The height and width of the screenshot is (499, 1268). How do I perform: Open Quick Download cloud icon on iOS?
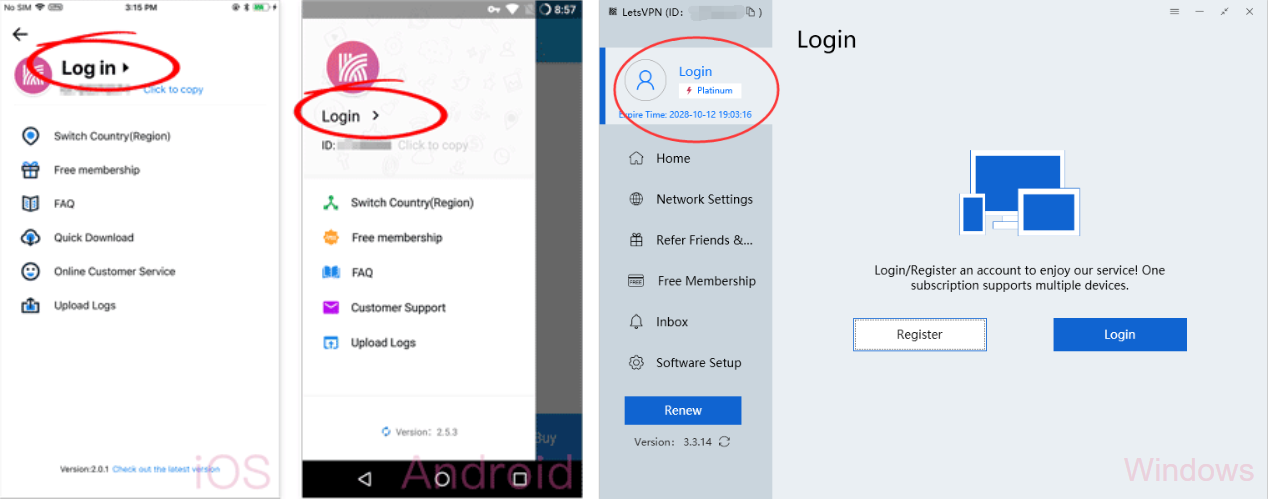click(31, 238)
